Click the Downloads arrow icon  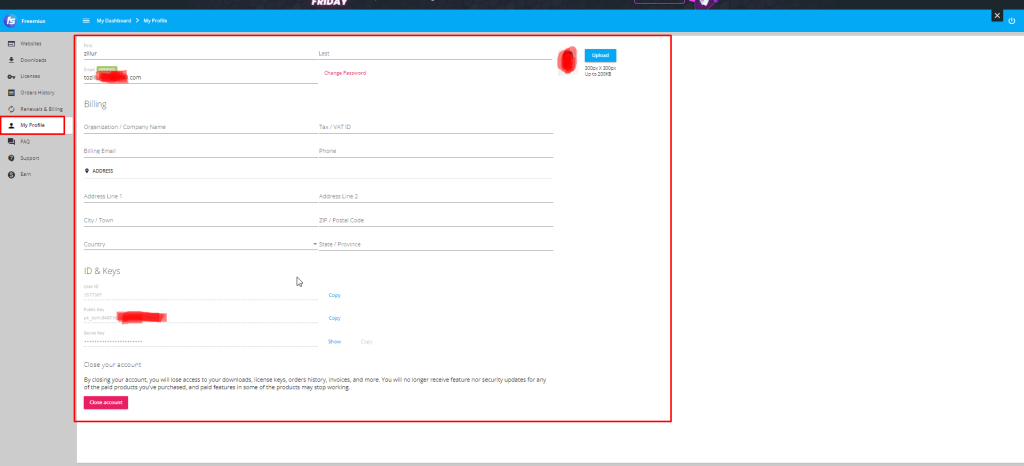[11, 60]
